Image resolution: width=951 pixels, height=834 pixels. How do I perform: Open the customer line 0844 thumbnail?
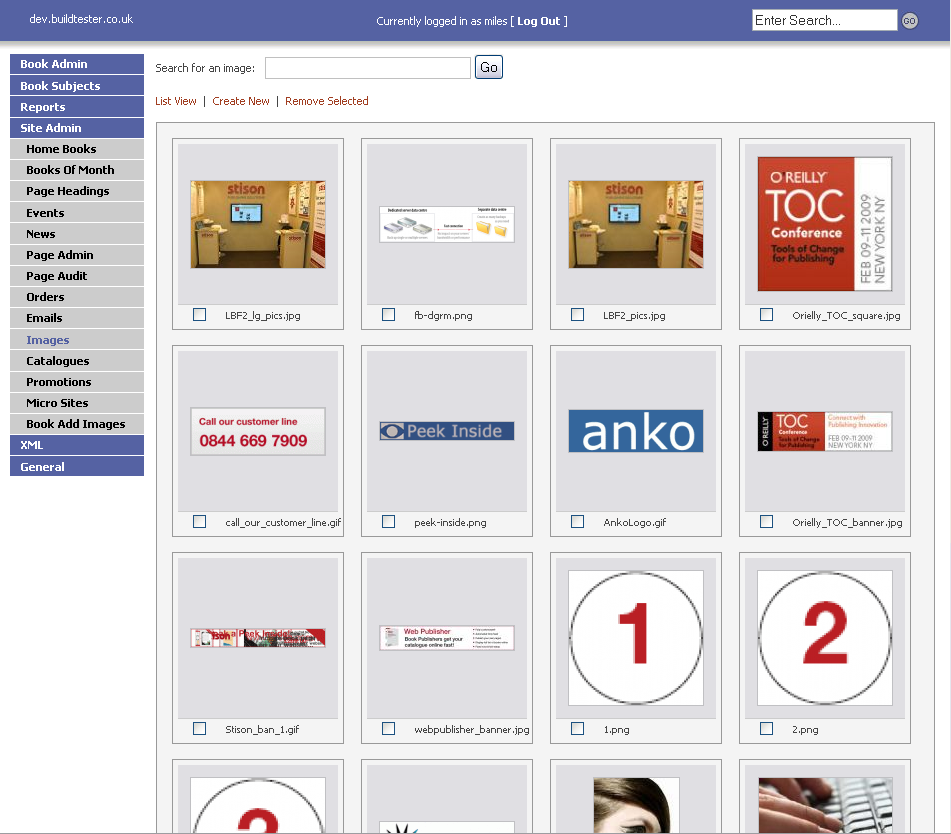[258, 431]
